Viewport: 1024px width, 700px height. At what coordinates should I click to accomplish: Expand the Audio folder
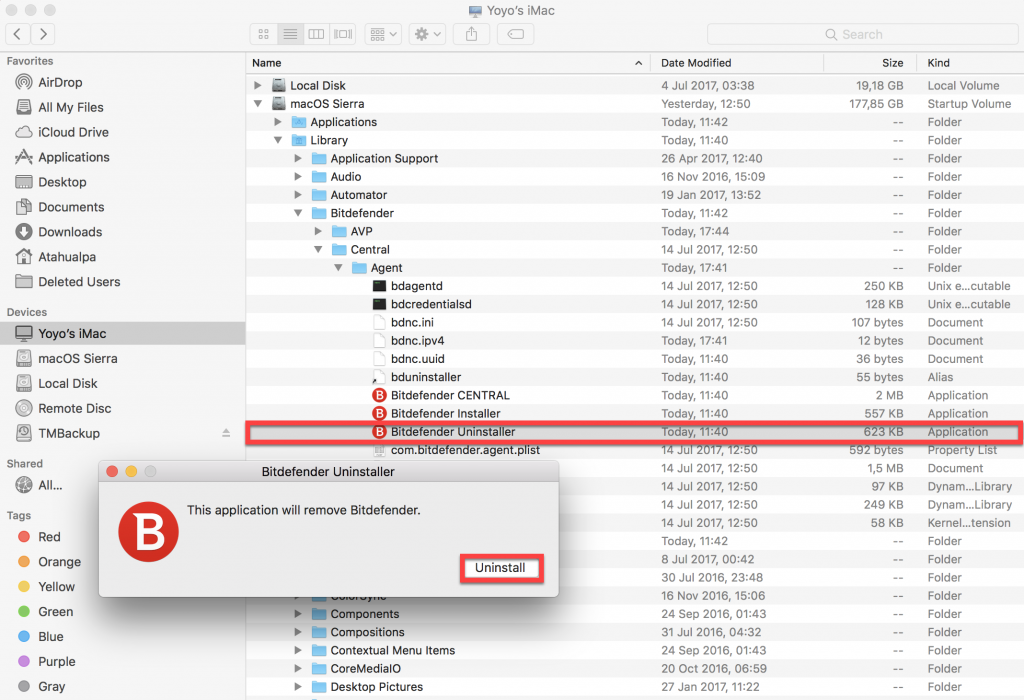[x=298, y=177]
